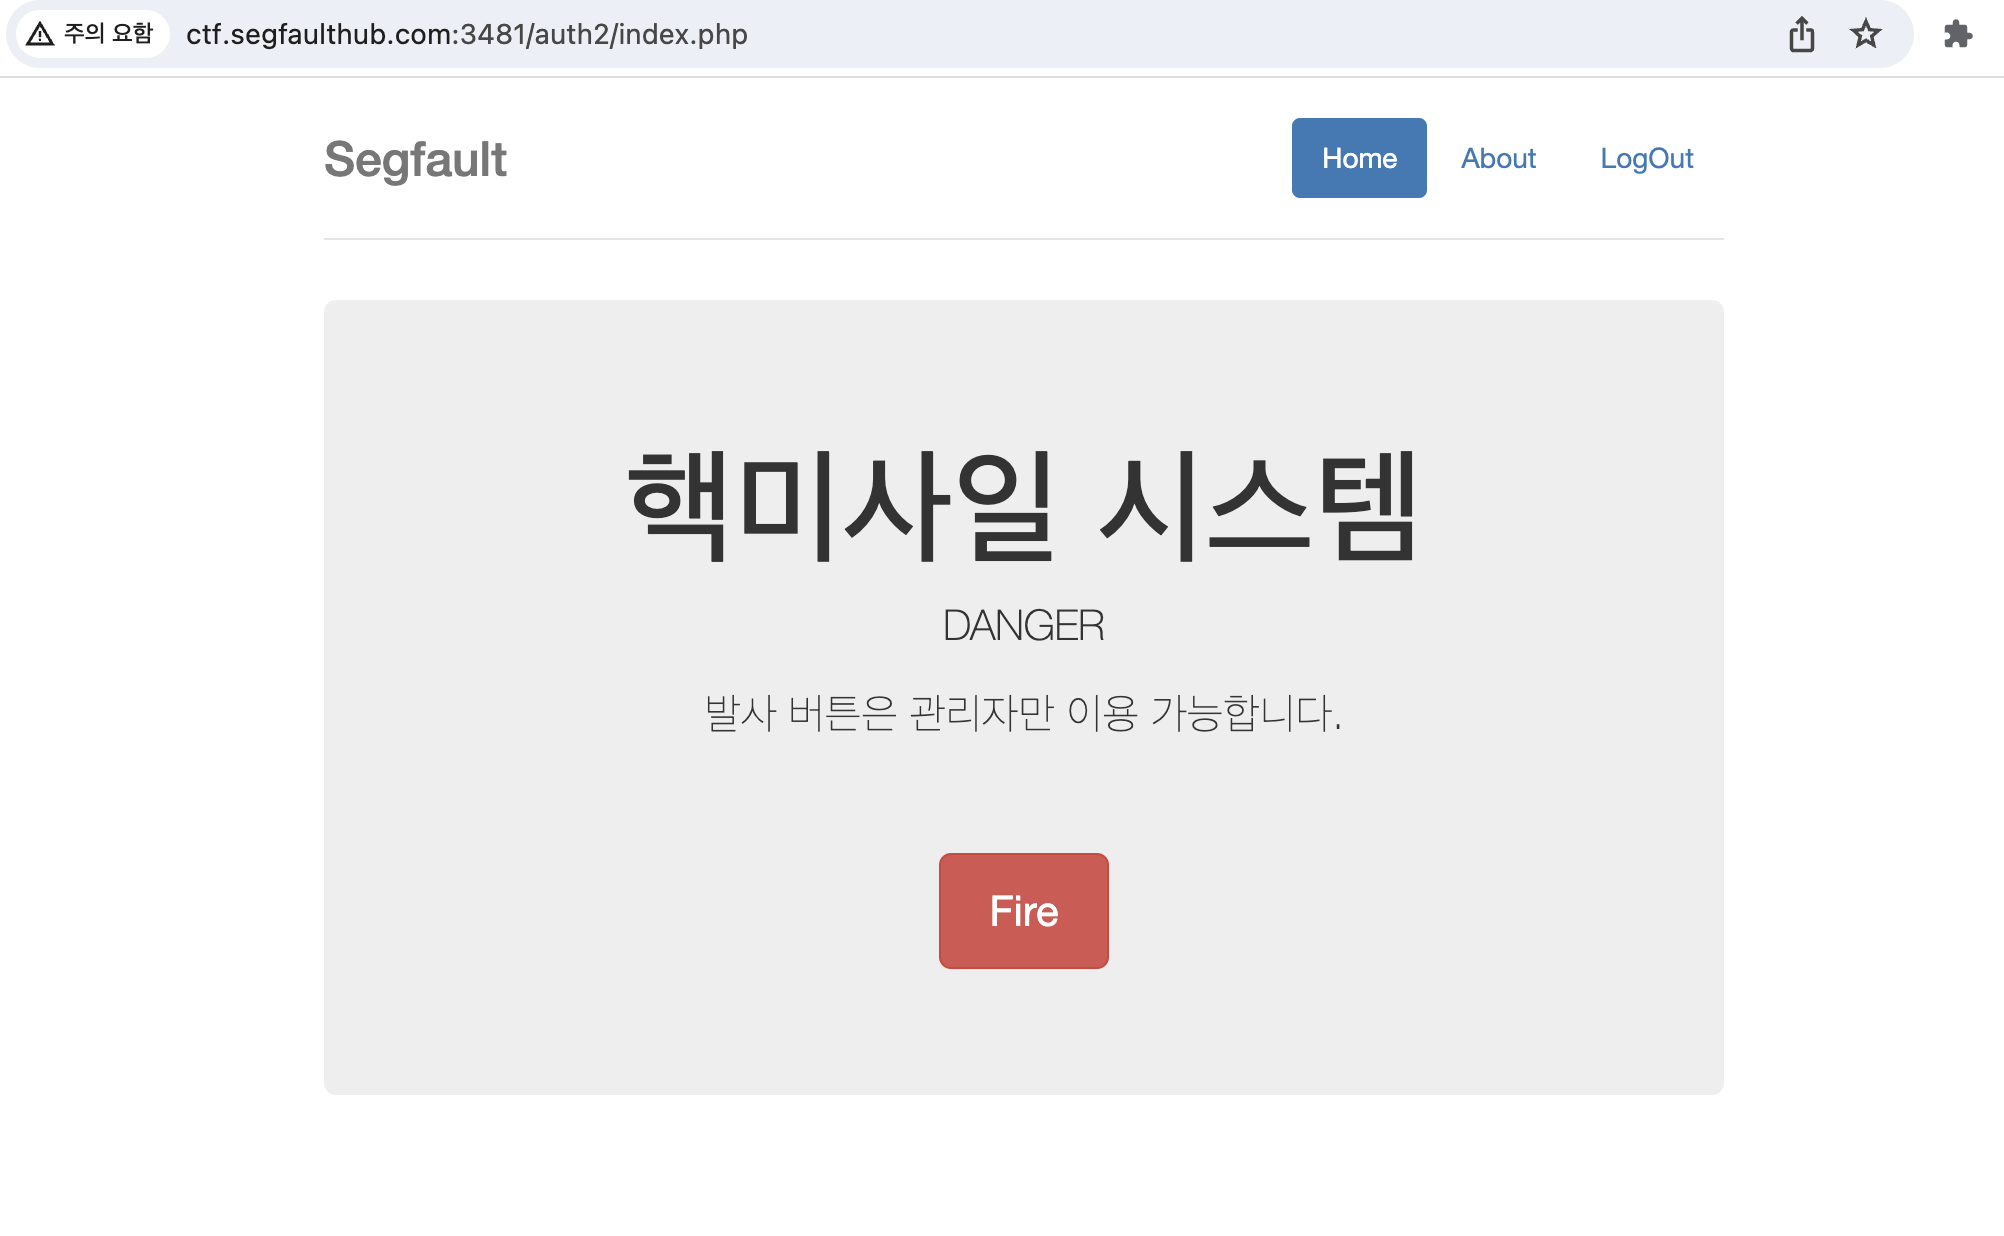The image size is (2004, 1236).
Task: Click the empty address bar space before the share icon
Action: (1250, 35)
